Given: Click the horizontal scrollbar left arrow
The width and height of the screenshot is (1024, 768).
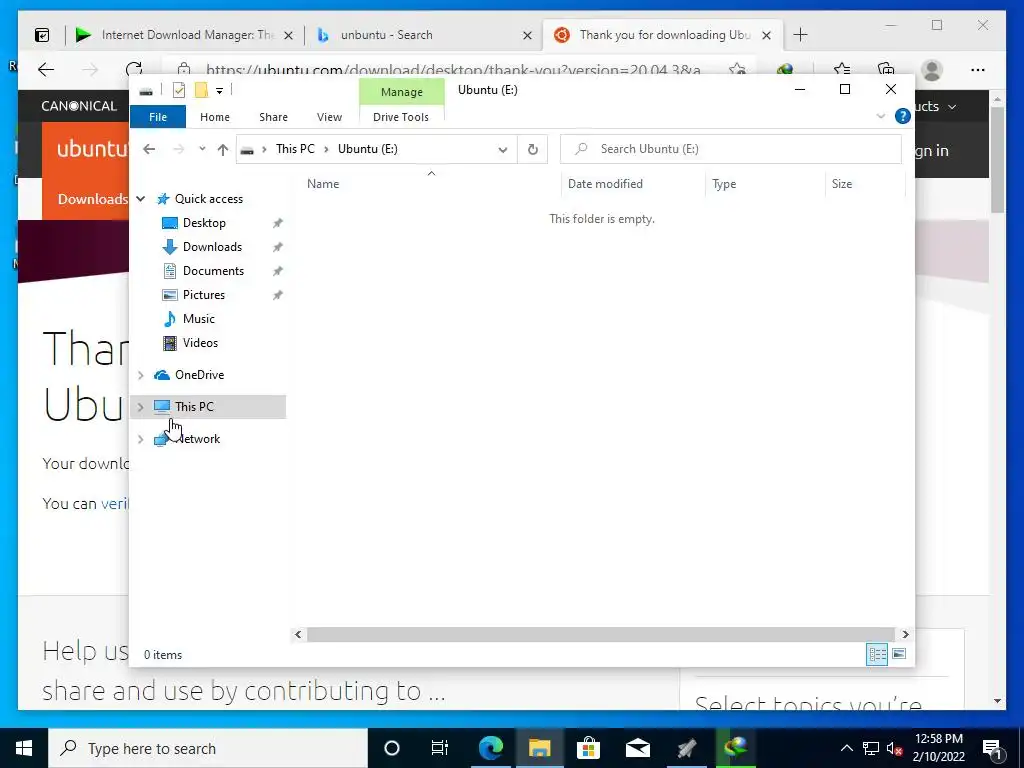Looking at the screenshot, I should [298, 634].
